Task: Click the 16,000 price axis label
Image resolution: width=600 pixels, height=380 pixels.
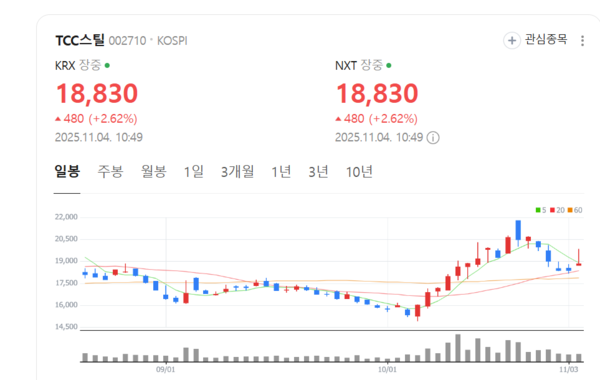Action: point(66,305)
